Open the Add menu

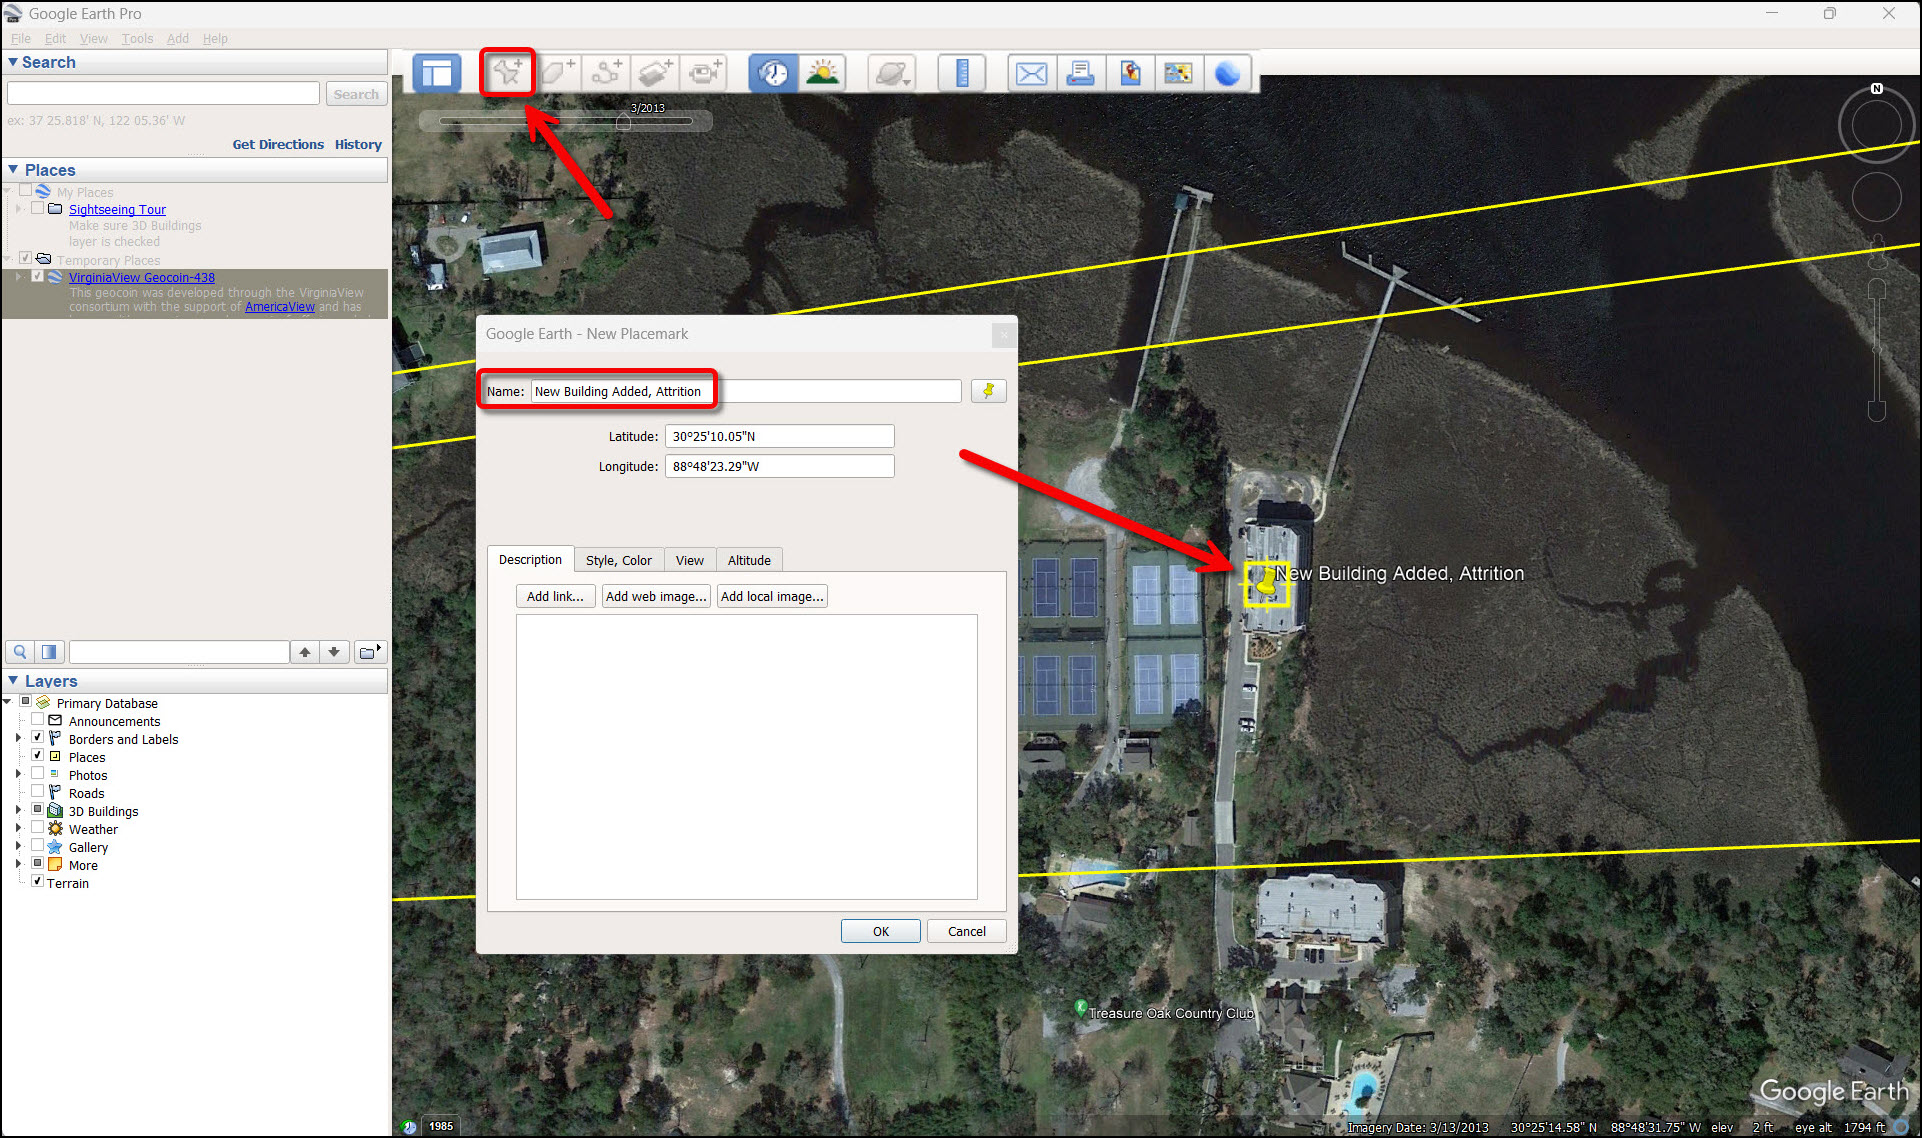click(x=177, y=38)
